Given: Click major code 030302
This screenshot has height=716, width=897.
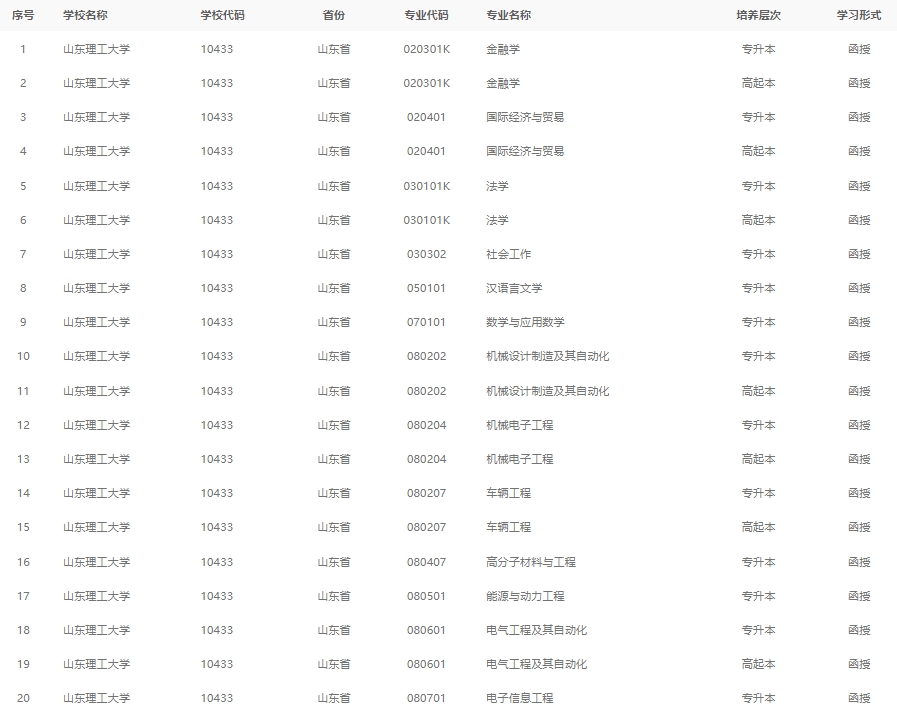Looking at the screenshot, I should click(426, 254).
